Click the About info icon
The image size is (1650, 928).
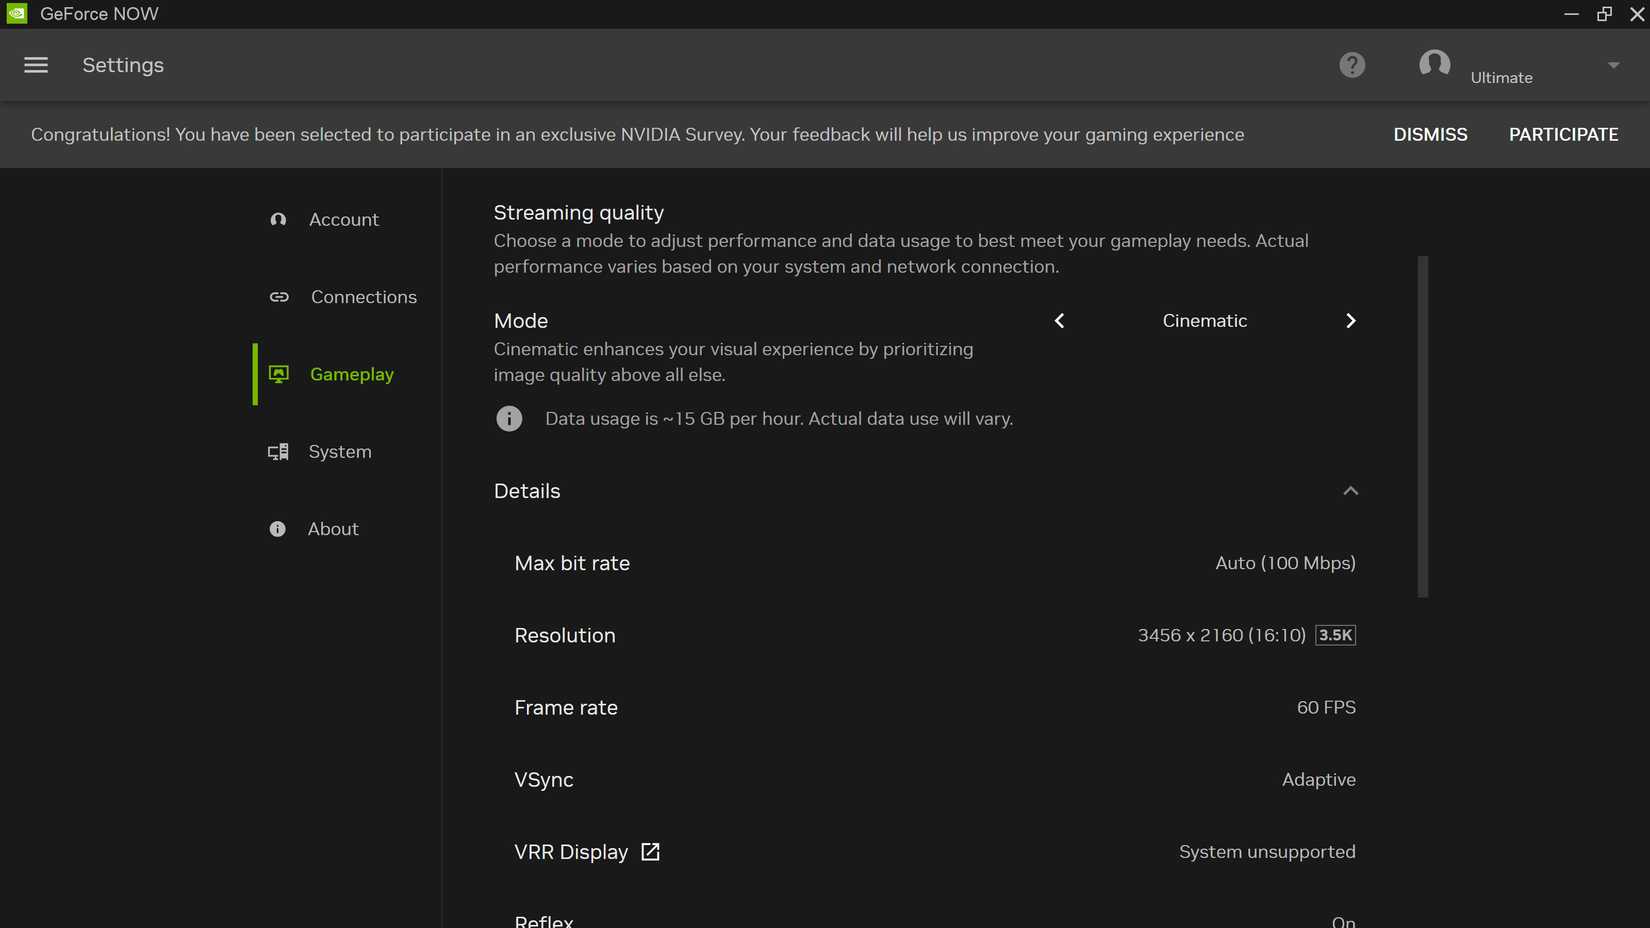click(x=277, y=528)
